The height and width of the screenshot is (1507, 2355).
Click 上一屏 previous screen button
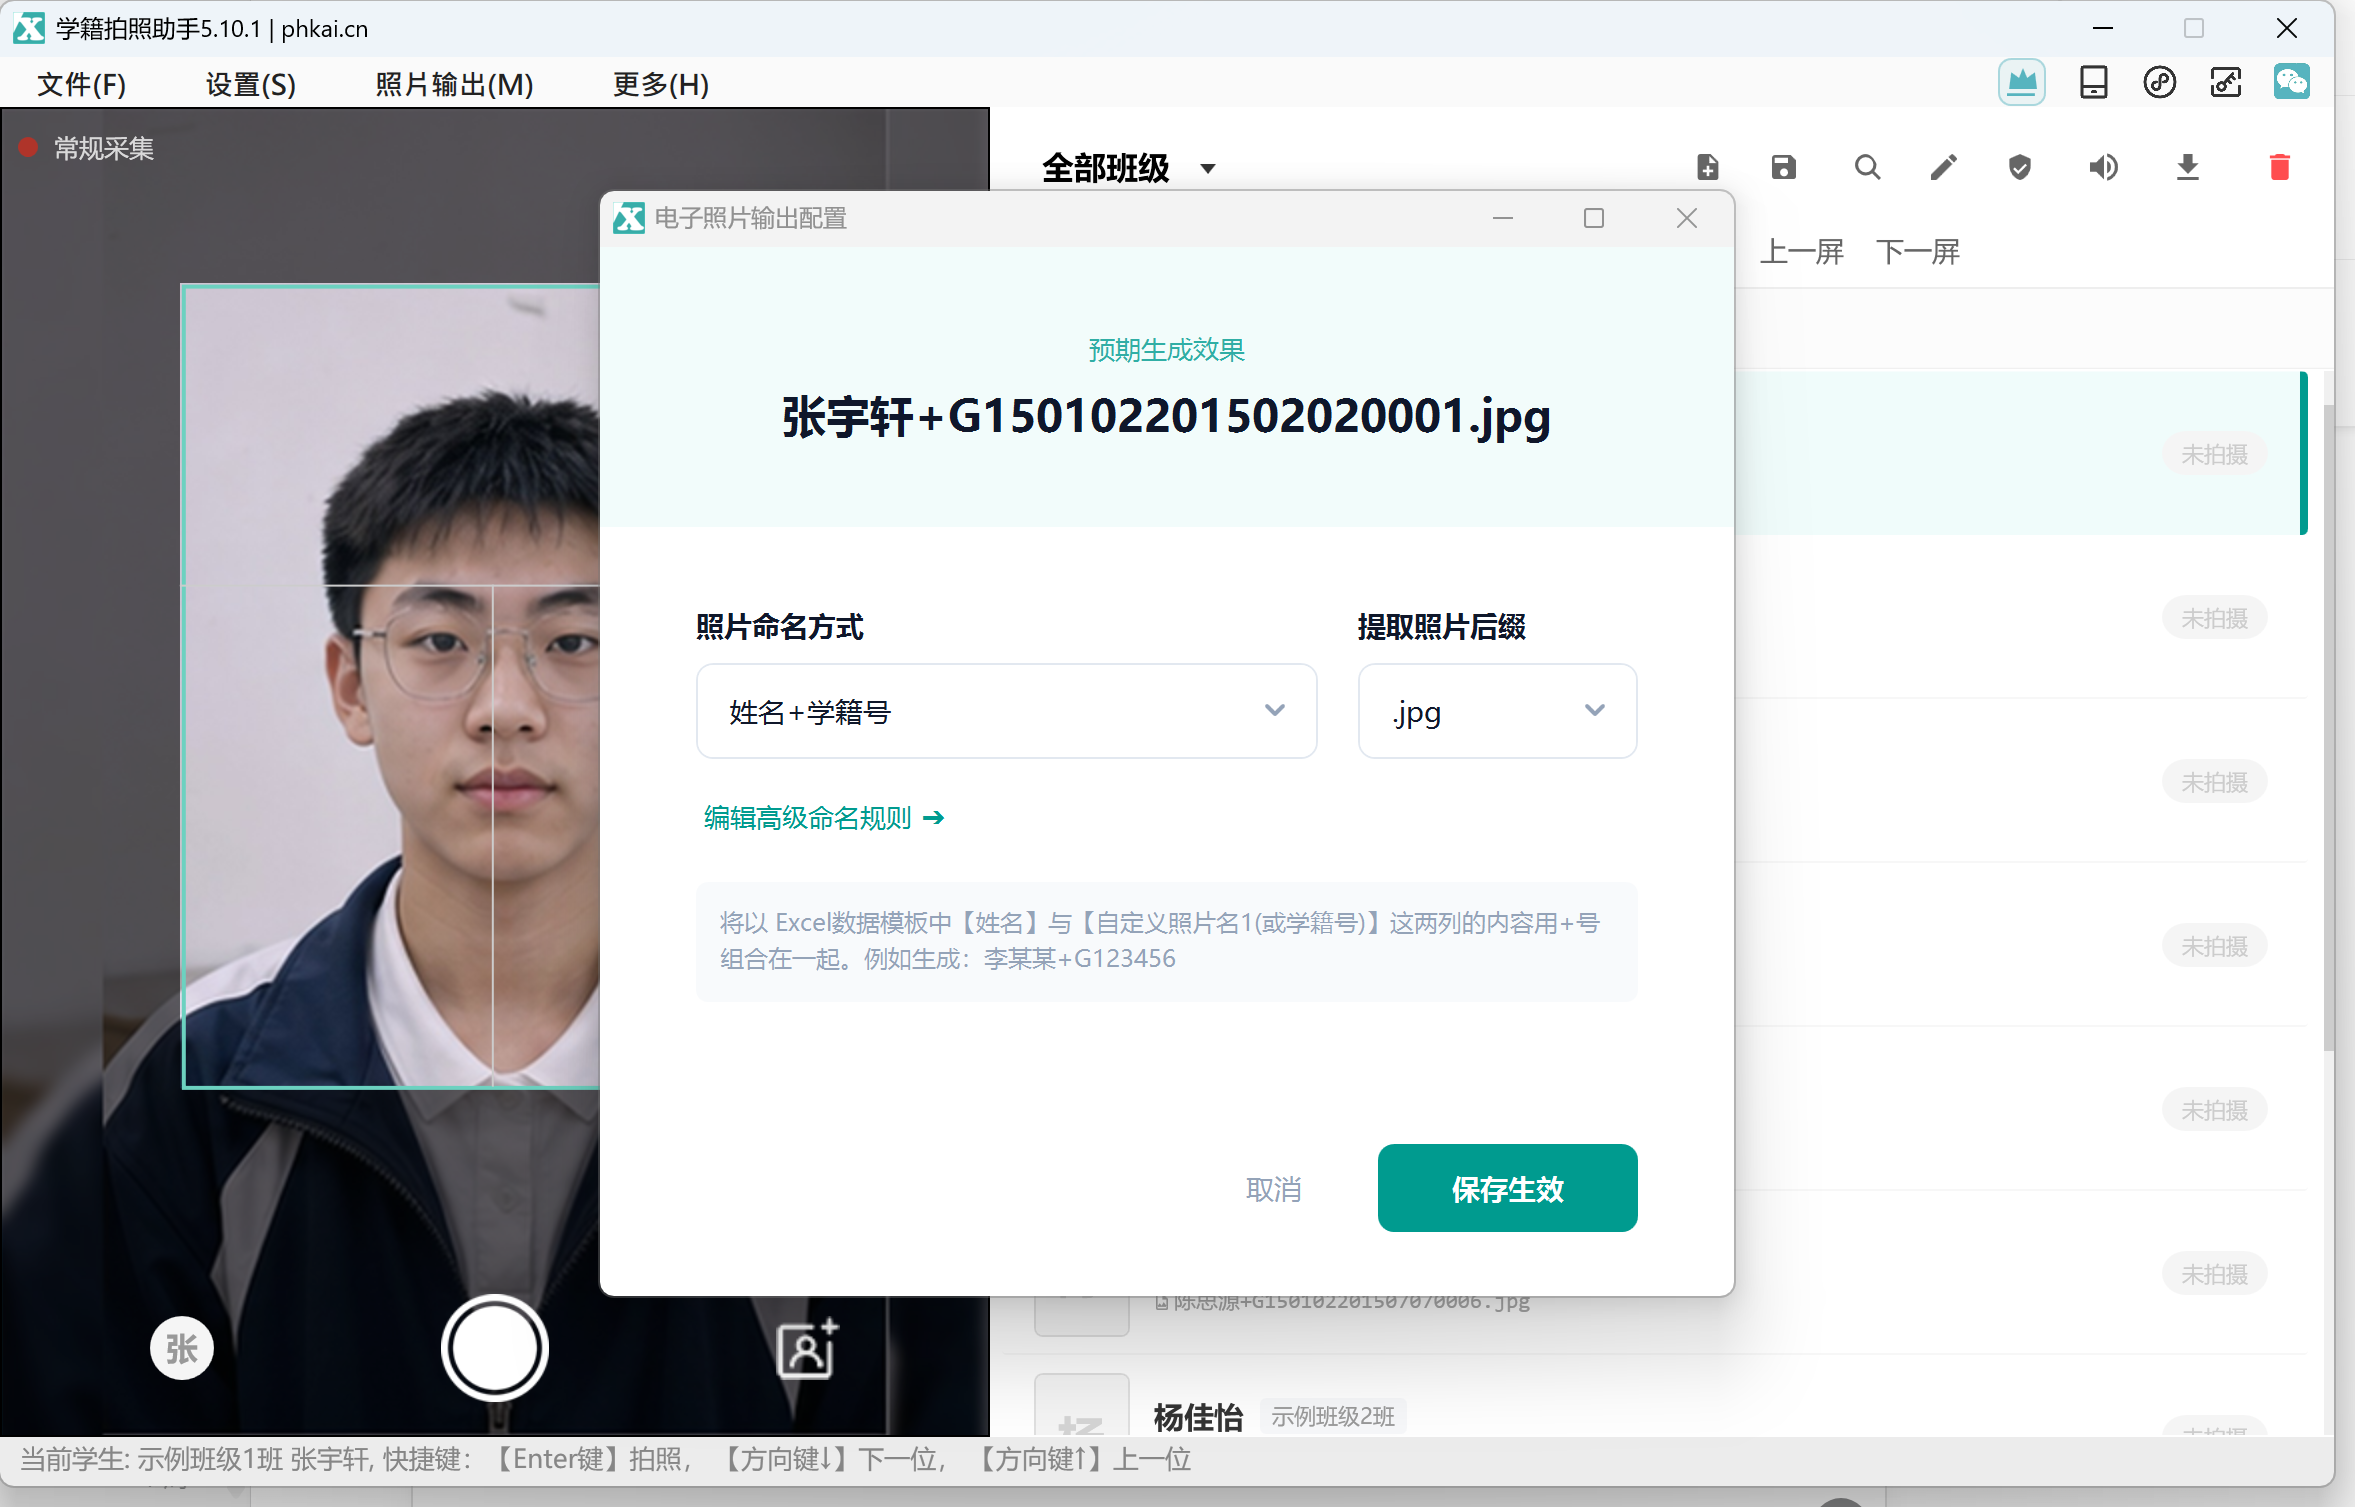click(1801, 251)
